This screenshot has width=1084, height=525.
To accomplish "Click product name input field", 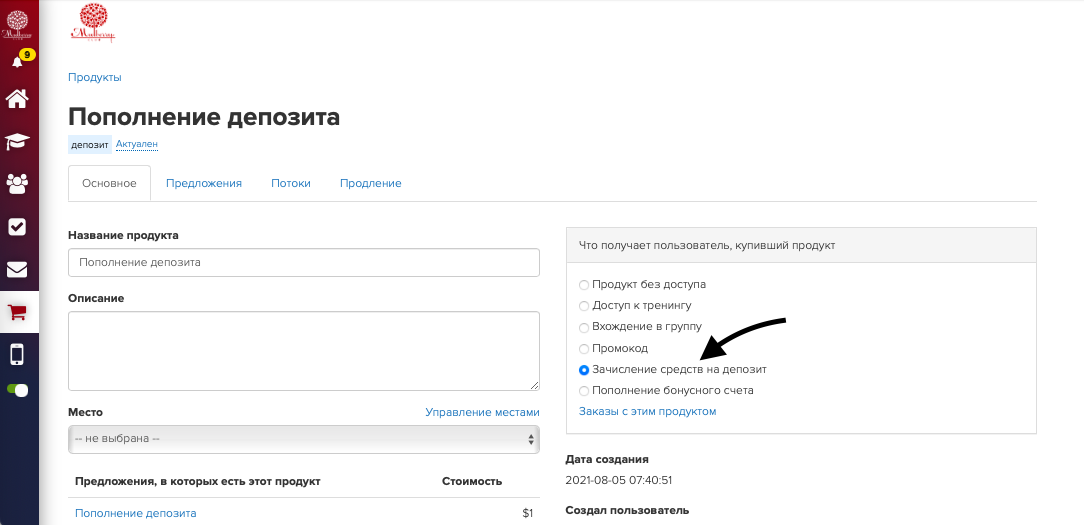I will tap(303, 263).
